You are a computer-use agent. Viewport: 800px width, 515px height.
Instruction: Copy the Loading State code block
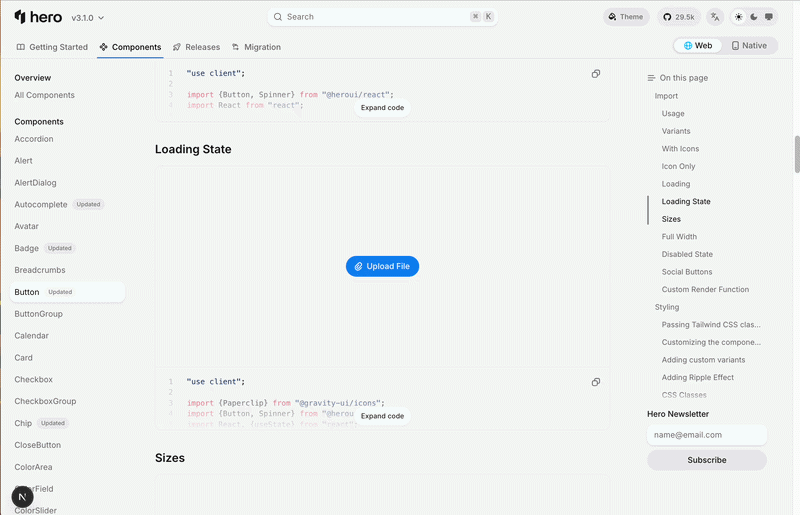coord(595,382)
